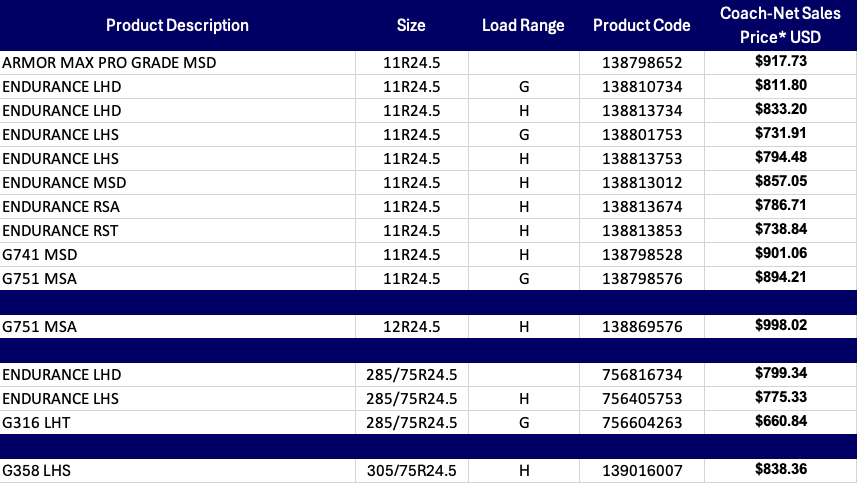Select the 305/75R24.5 size cell
857x483 pixels.
tap(410, 470)
